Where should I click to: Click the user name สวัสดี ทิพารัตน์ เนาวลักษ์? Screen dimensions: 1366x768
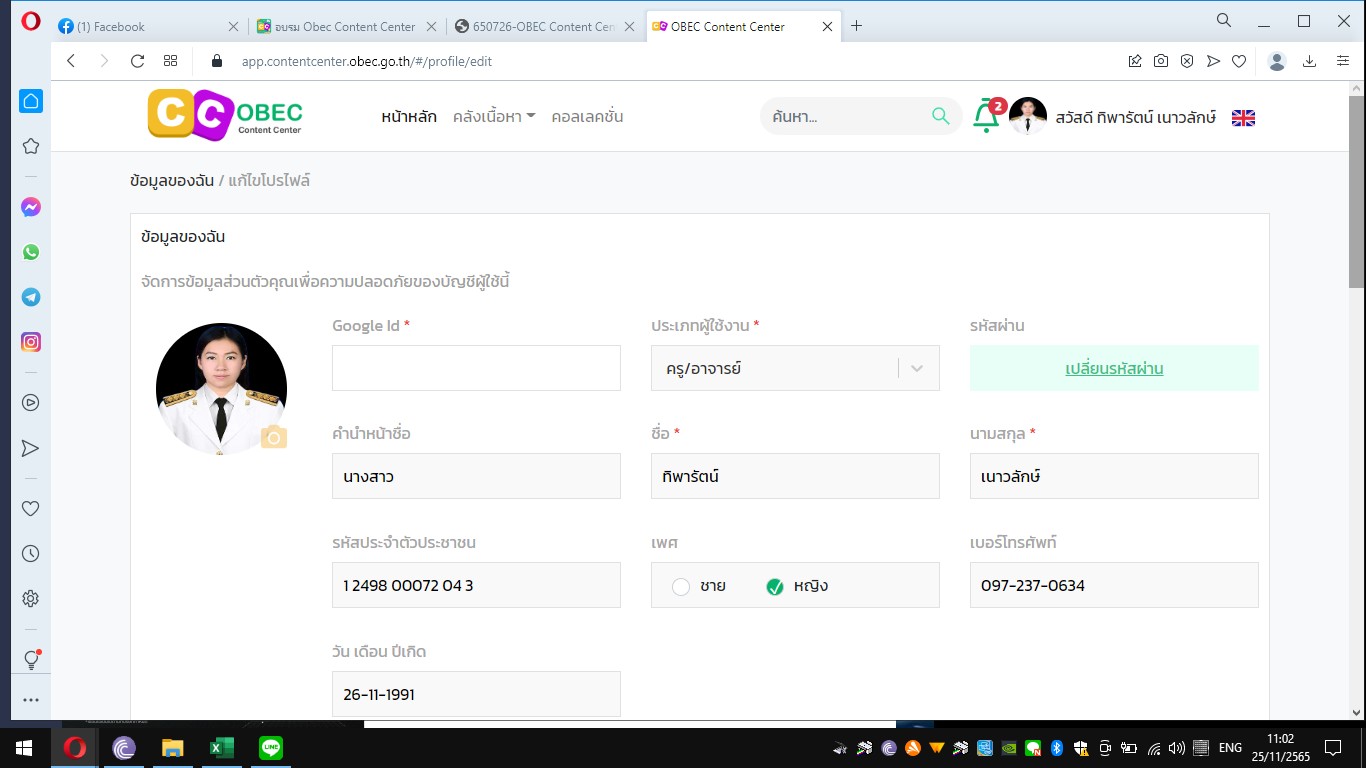[1135, 117]
